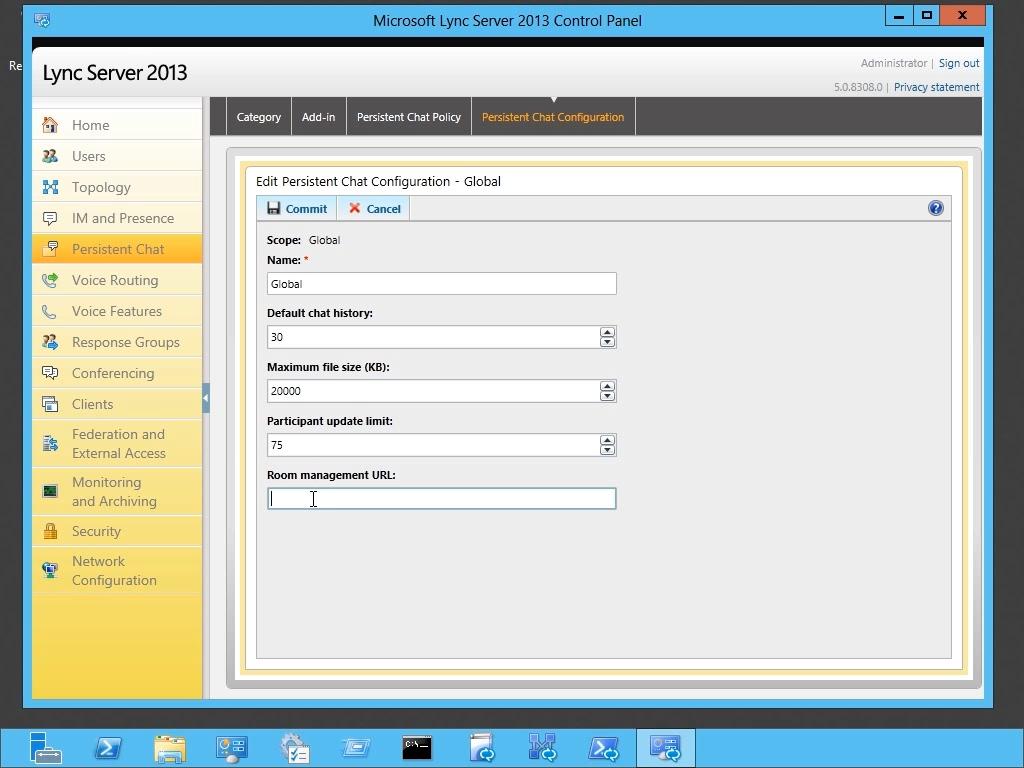
Task: Click the Federation and External Access icon
Action: 50,443
